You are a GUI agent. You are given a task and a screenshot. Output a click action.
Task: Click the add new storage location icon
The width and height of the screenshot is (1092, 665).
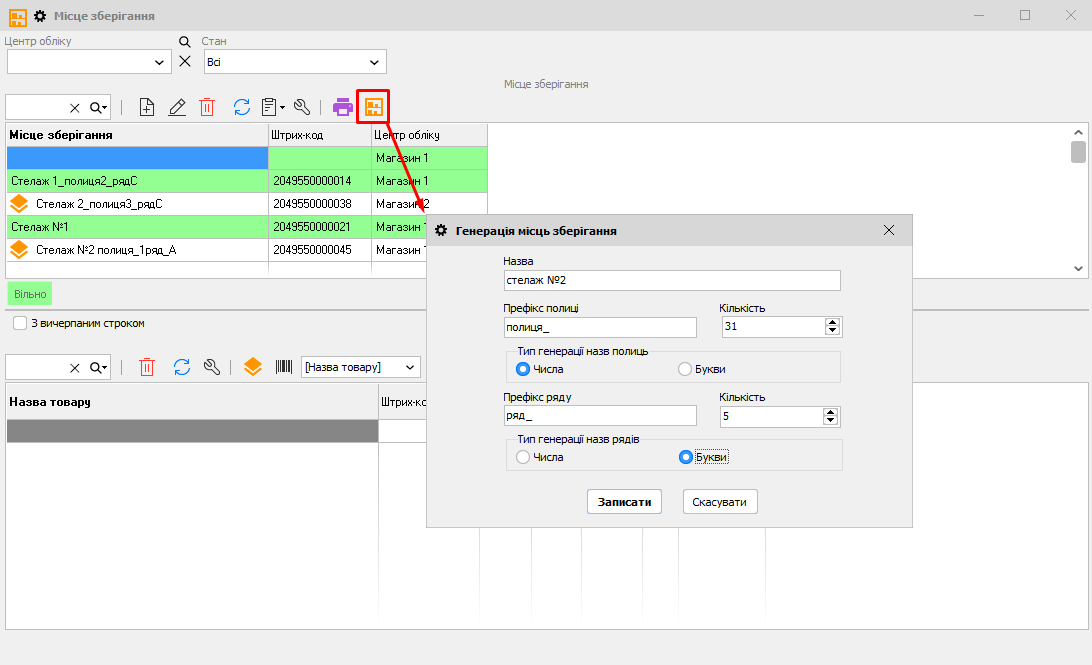(147, 108)
